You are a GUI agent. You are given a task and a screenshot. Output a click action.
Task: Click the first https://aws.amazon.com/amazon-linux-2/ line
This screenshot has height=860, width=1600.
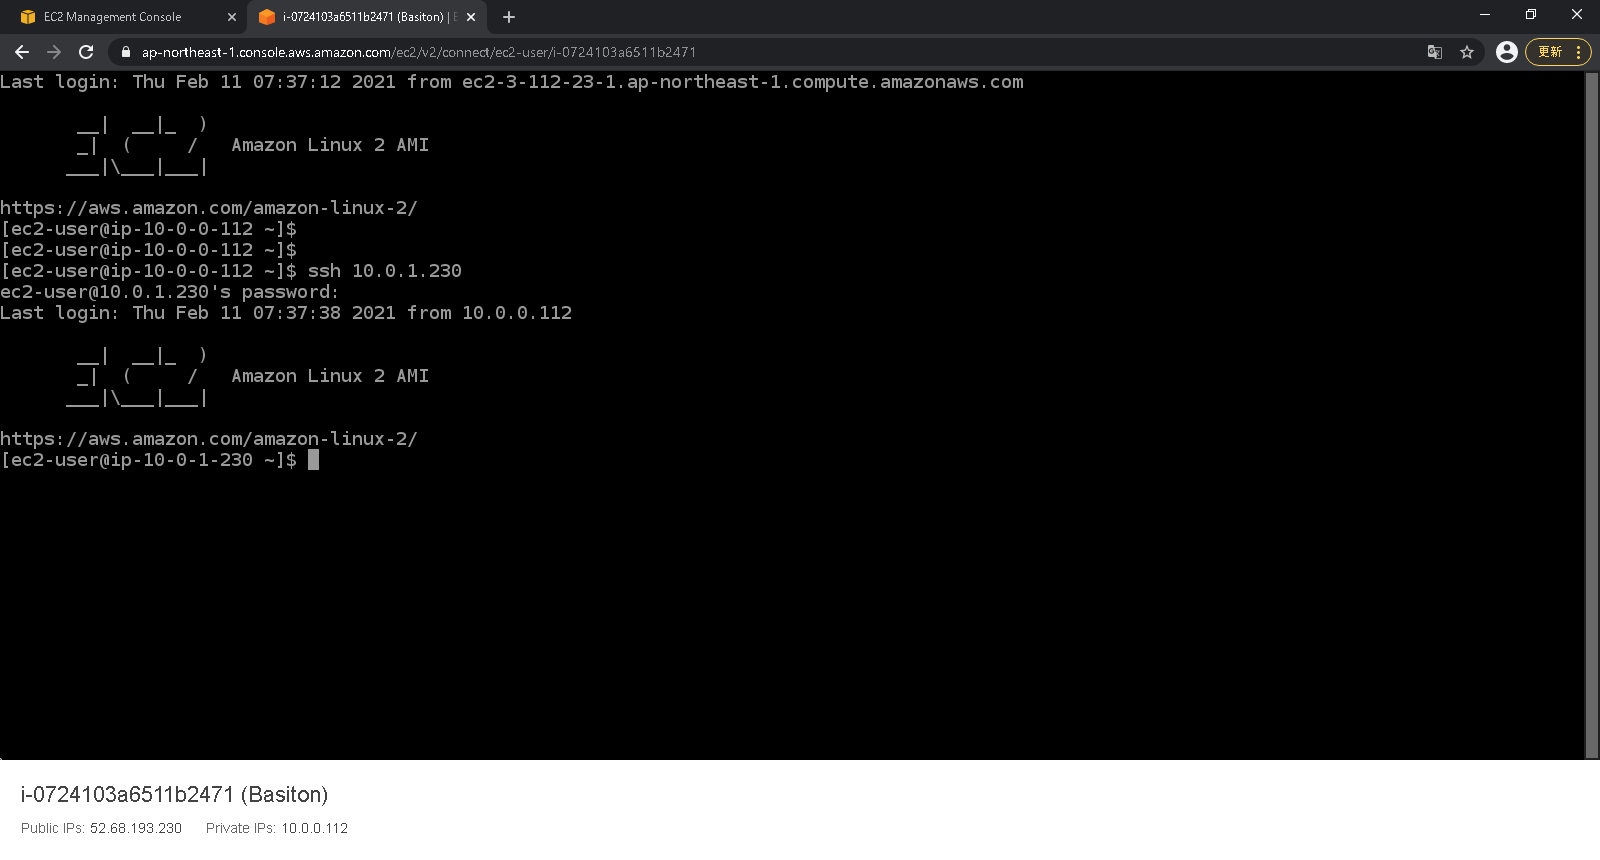(209, 208)
